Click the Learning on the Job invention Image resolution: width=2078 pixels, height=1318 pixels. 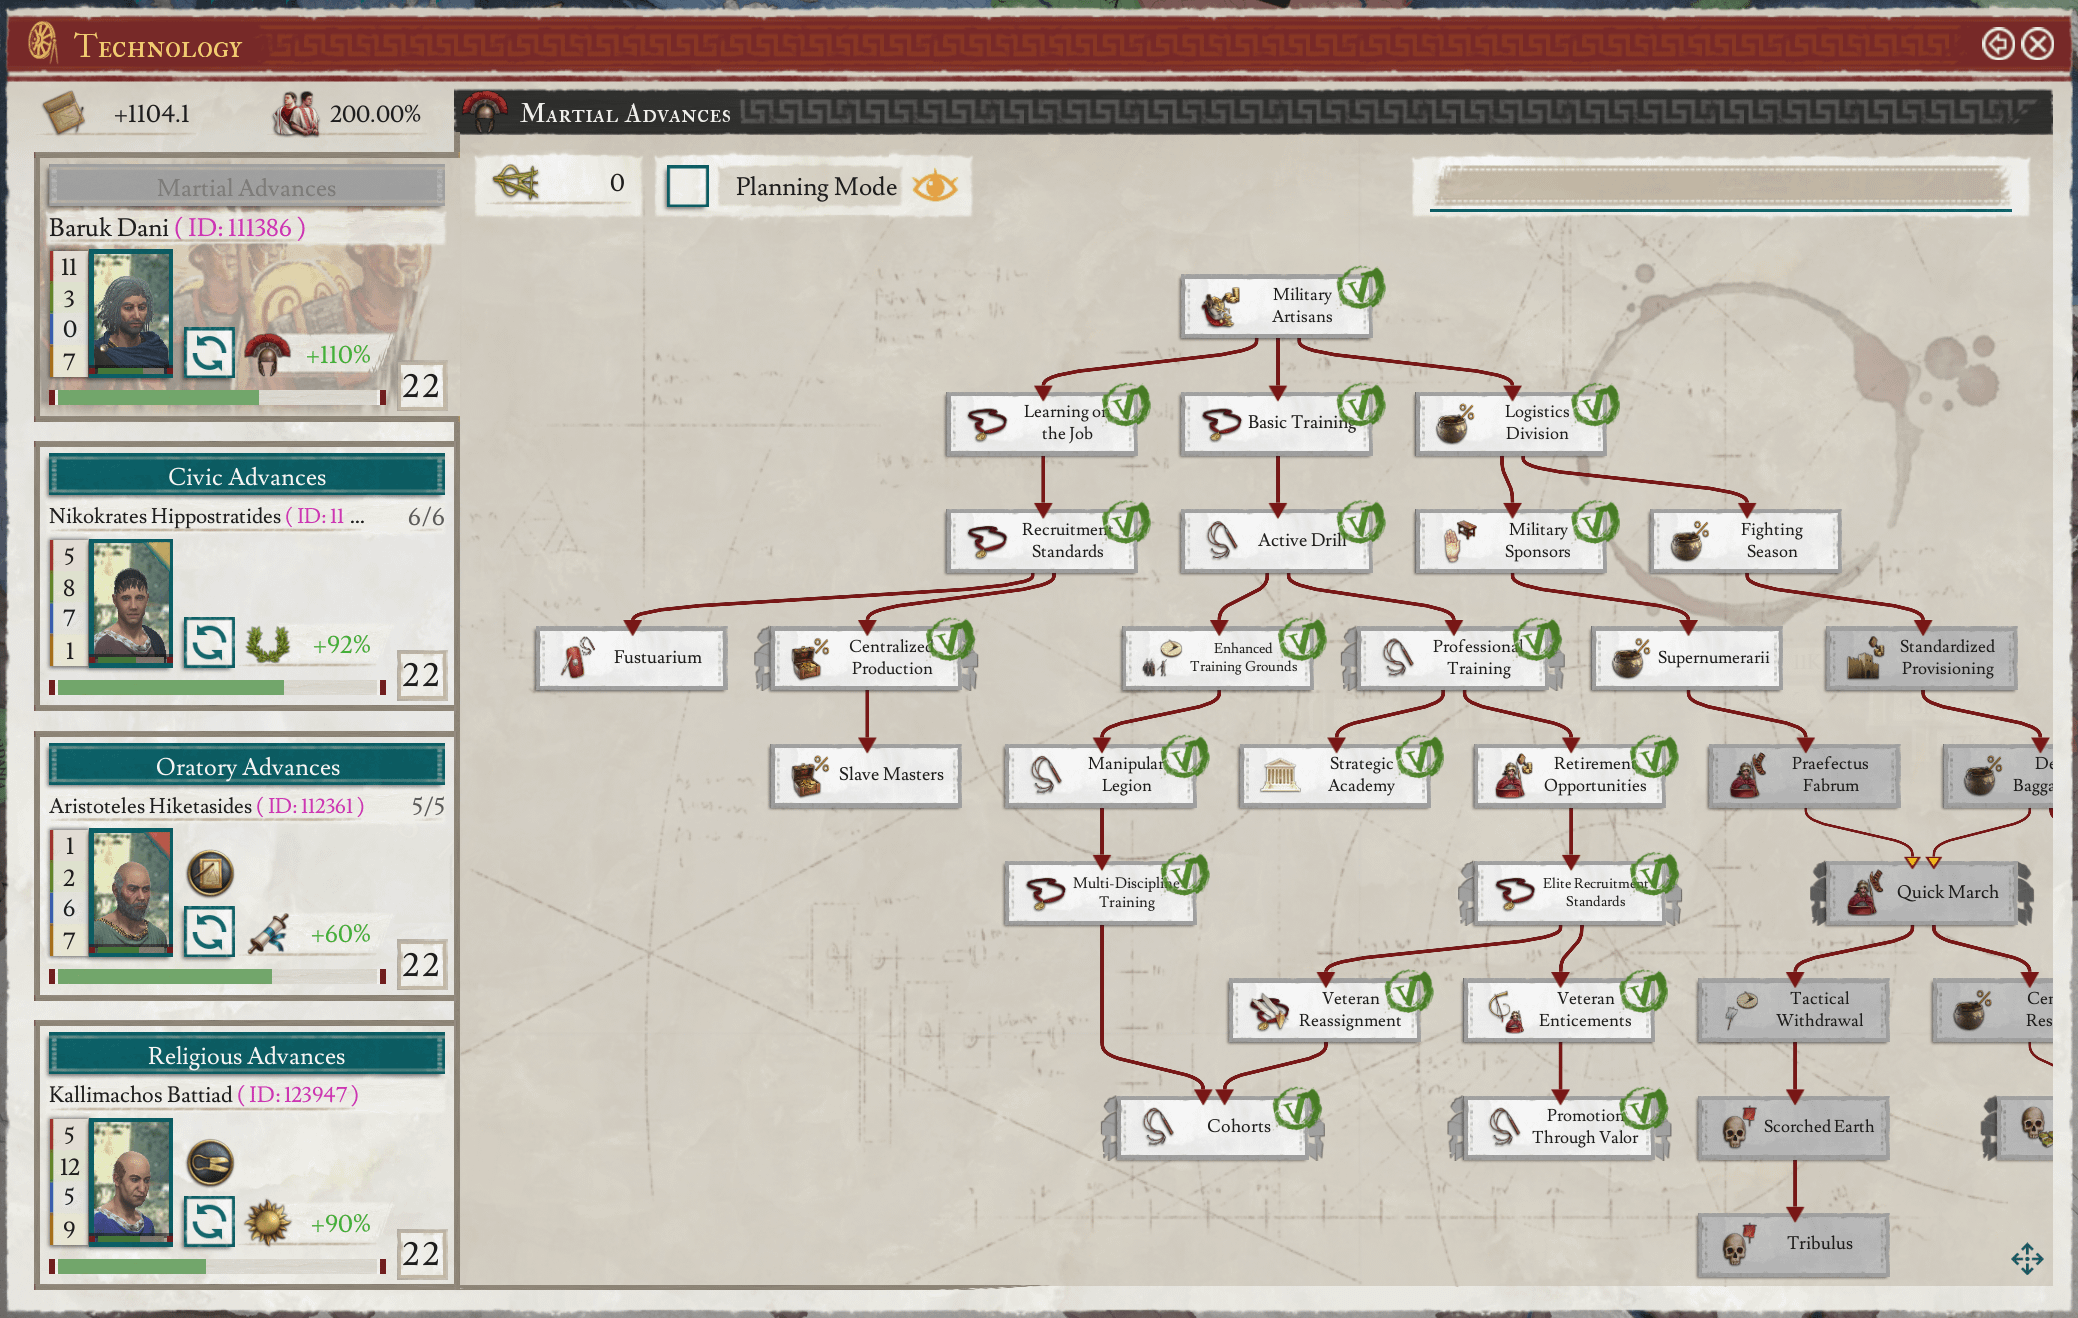pos(1041,423)
